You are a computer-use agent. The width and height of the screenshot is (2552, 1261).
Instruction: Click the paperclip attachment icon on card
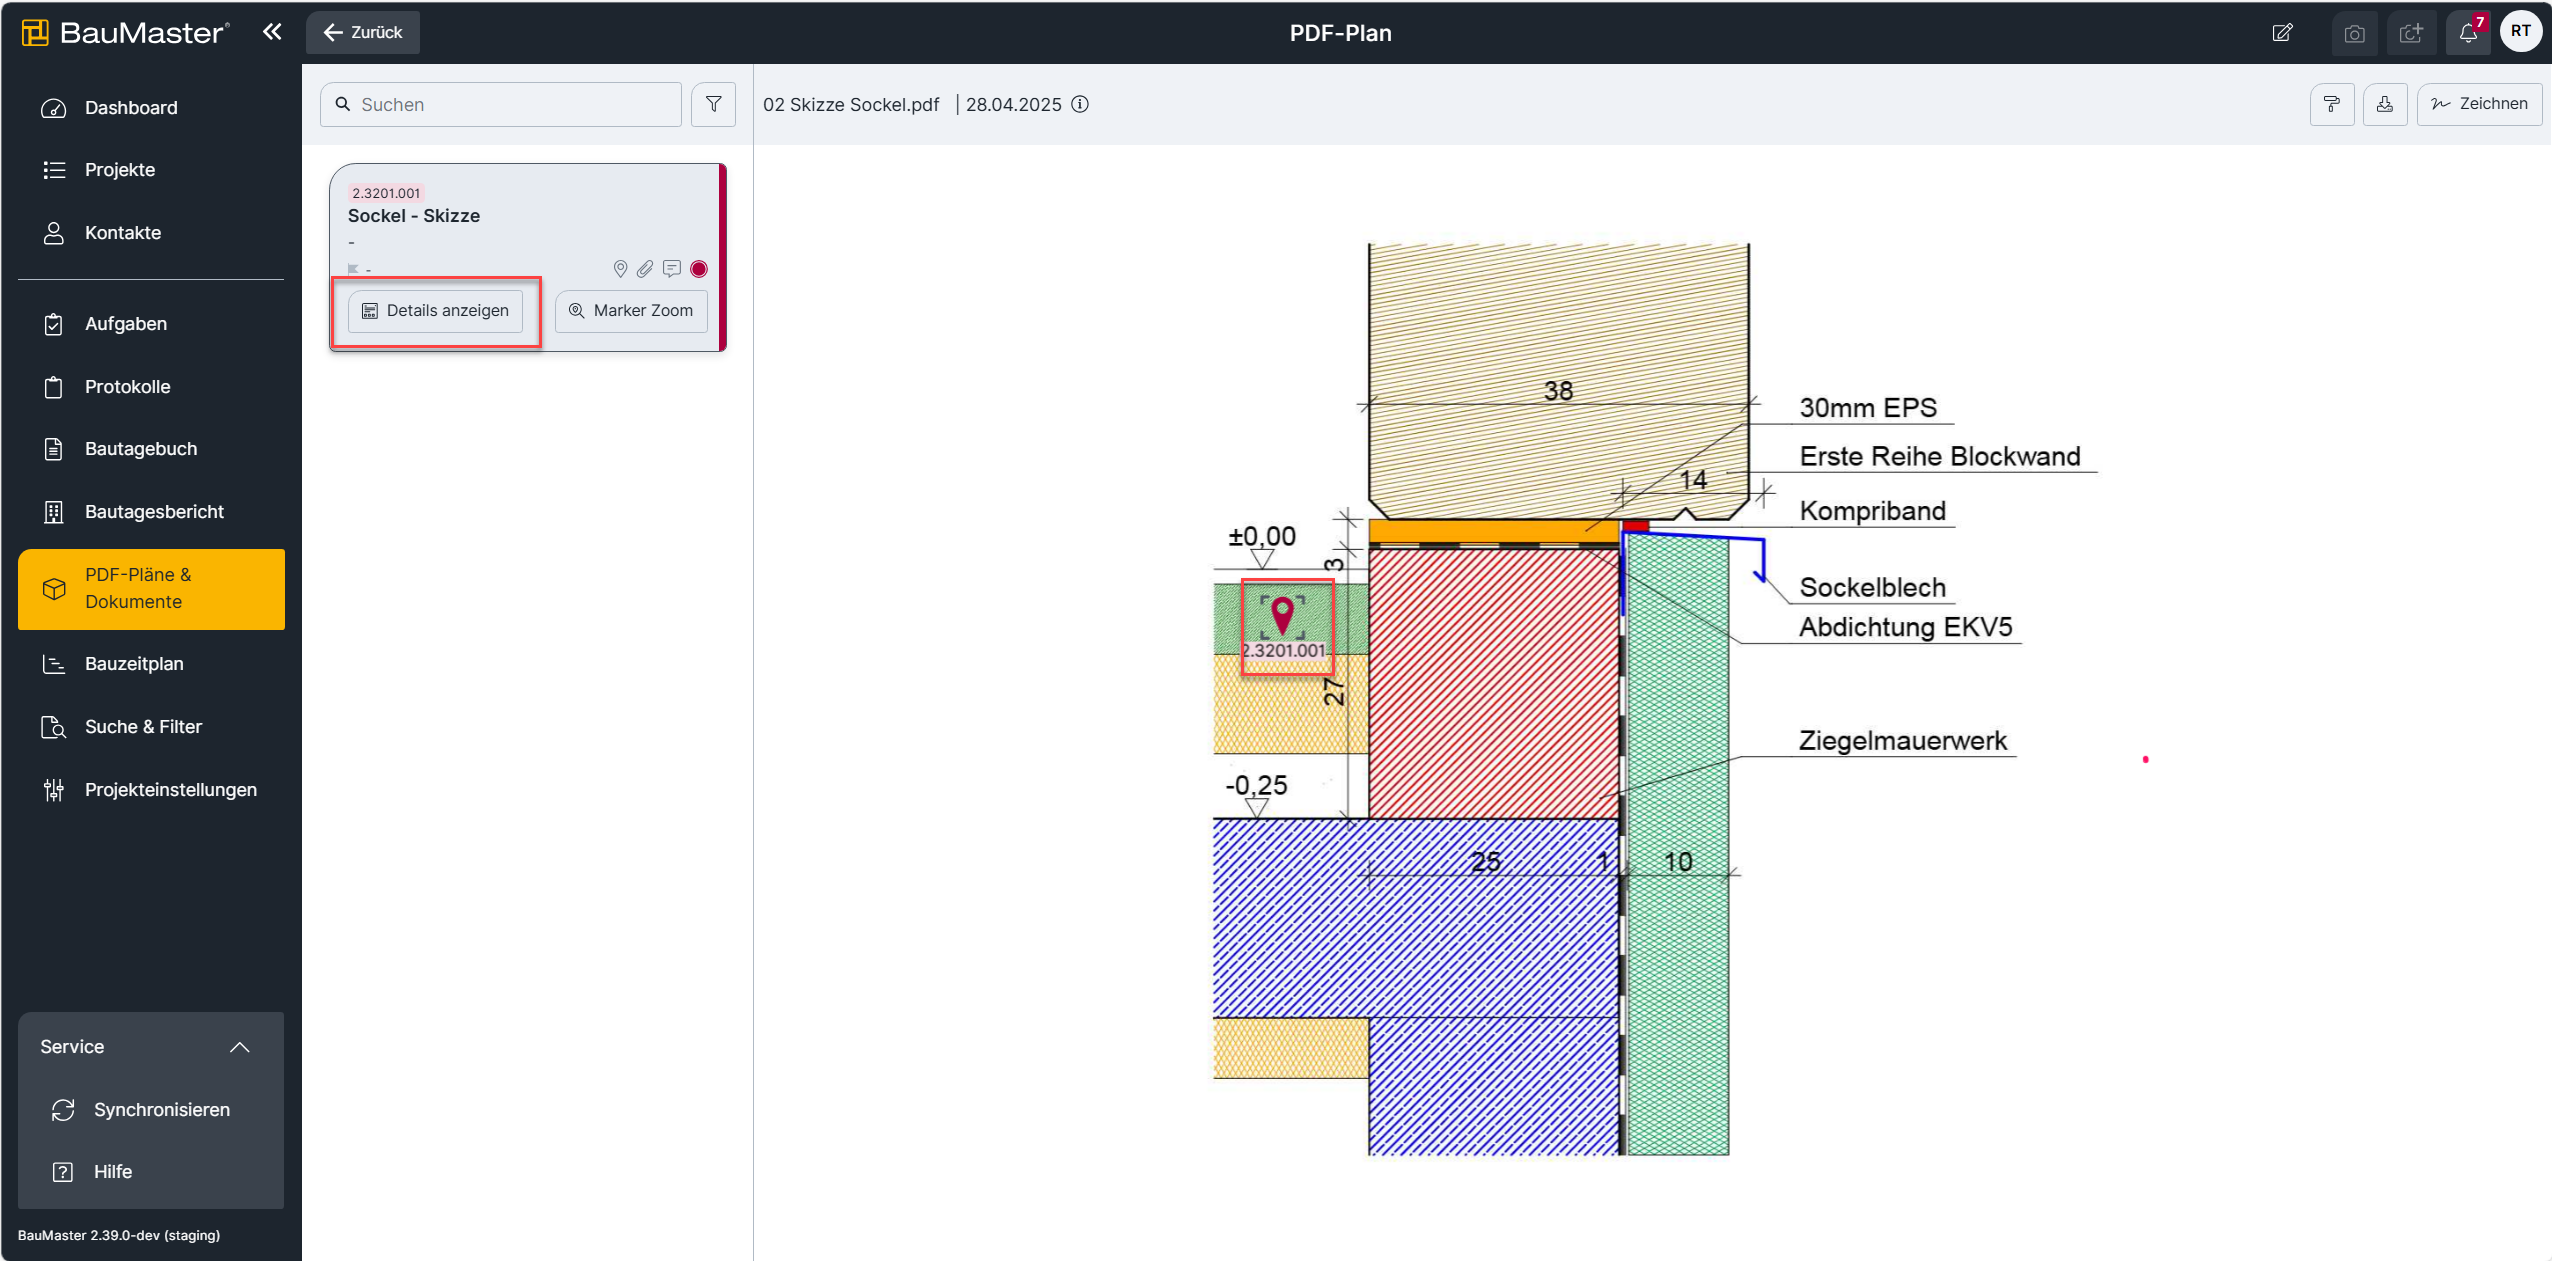[x=645, y=268]
